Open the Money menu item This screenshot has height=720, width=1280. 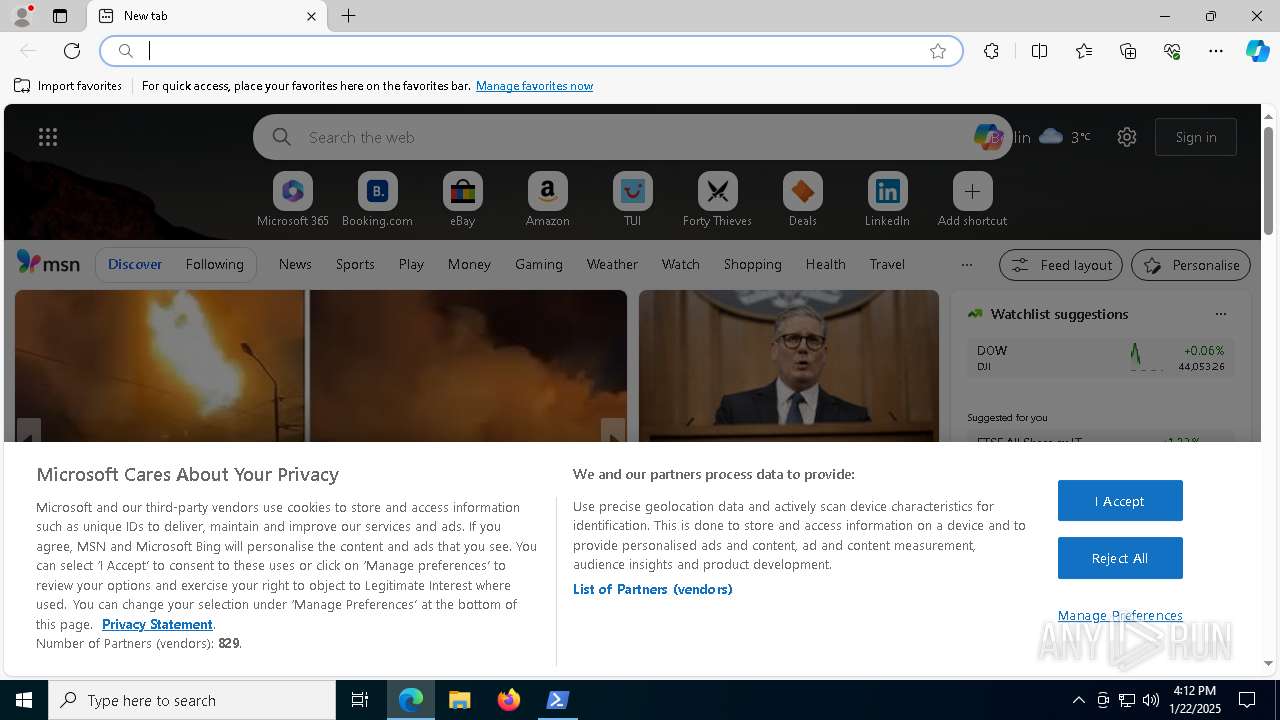469,264
